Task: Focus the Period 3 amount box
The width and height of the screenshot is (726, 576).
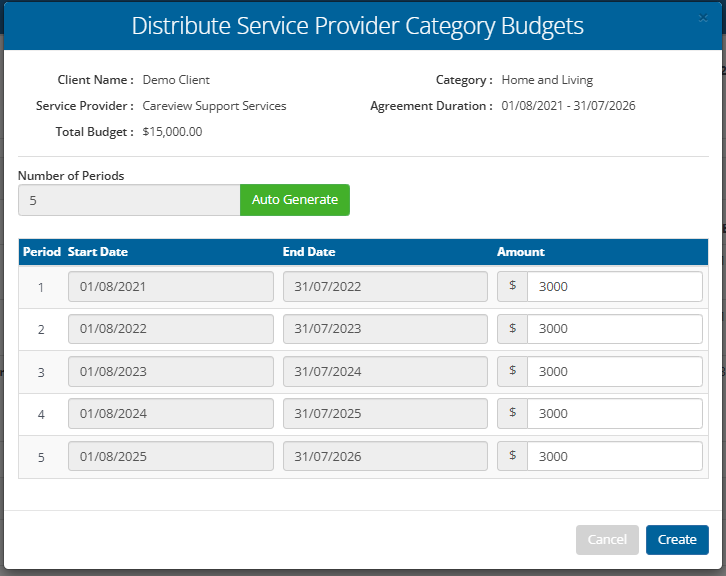Action: 614,372
